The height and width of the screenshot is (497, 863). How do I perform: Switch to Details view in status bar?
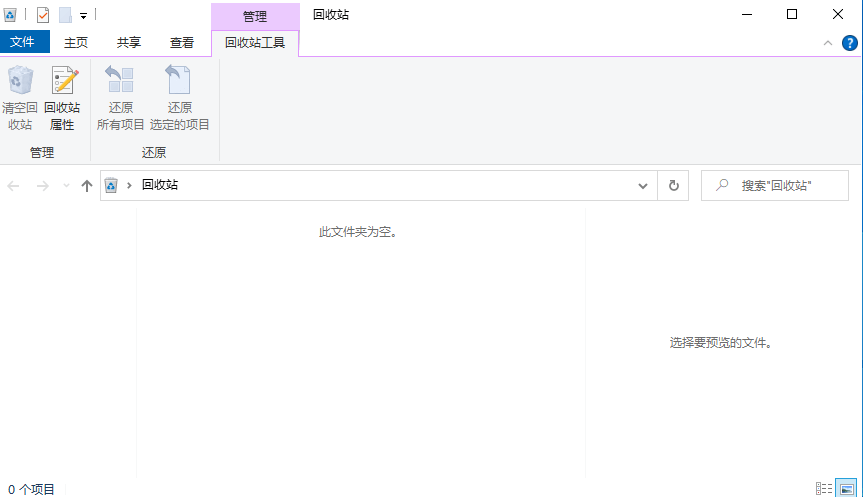click(824, 488)
